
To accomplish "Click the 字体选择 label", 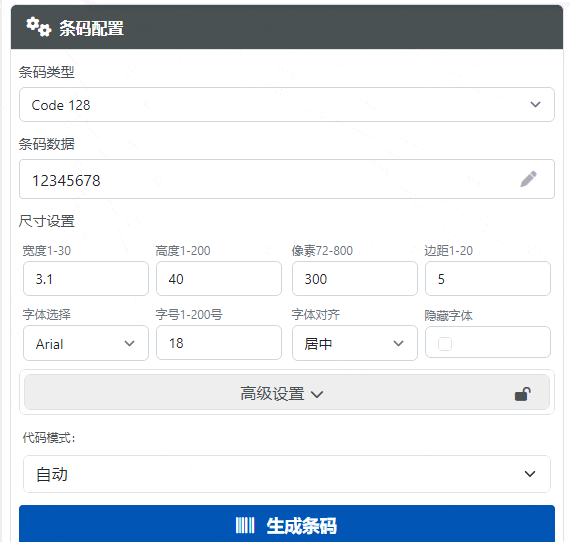I will 47,315.
